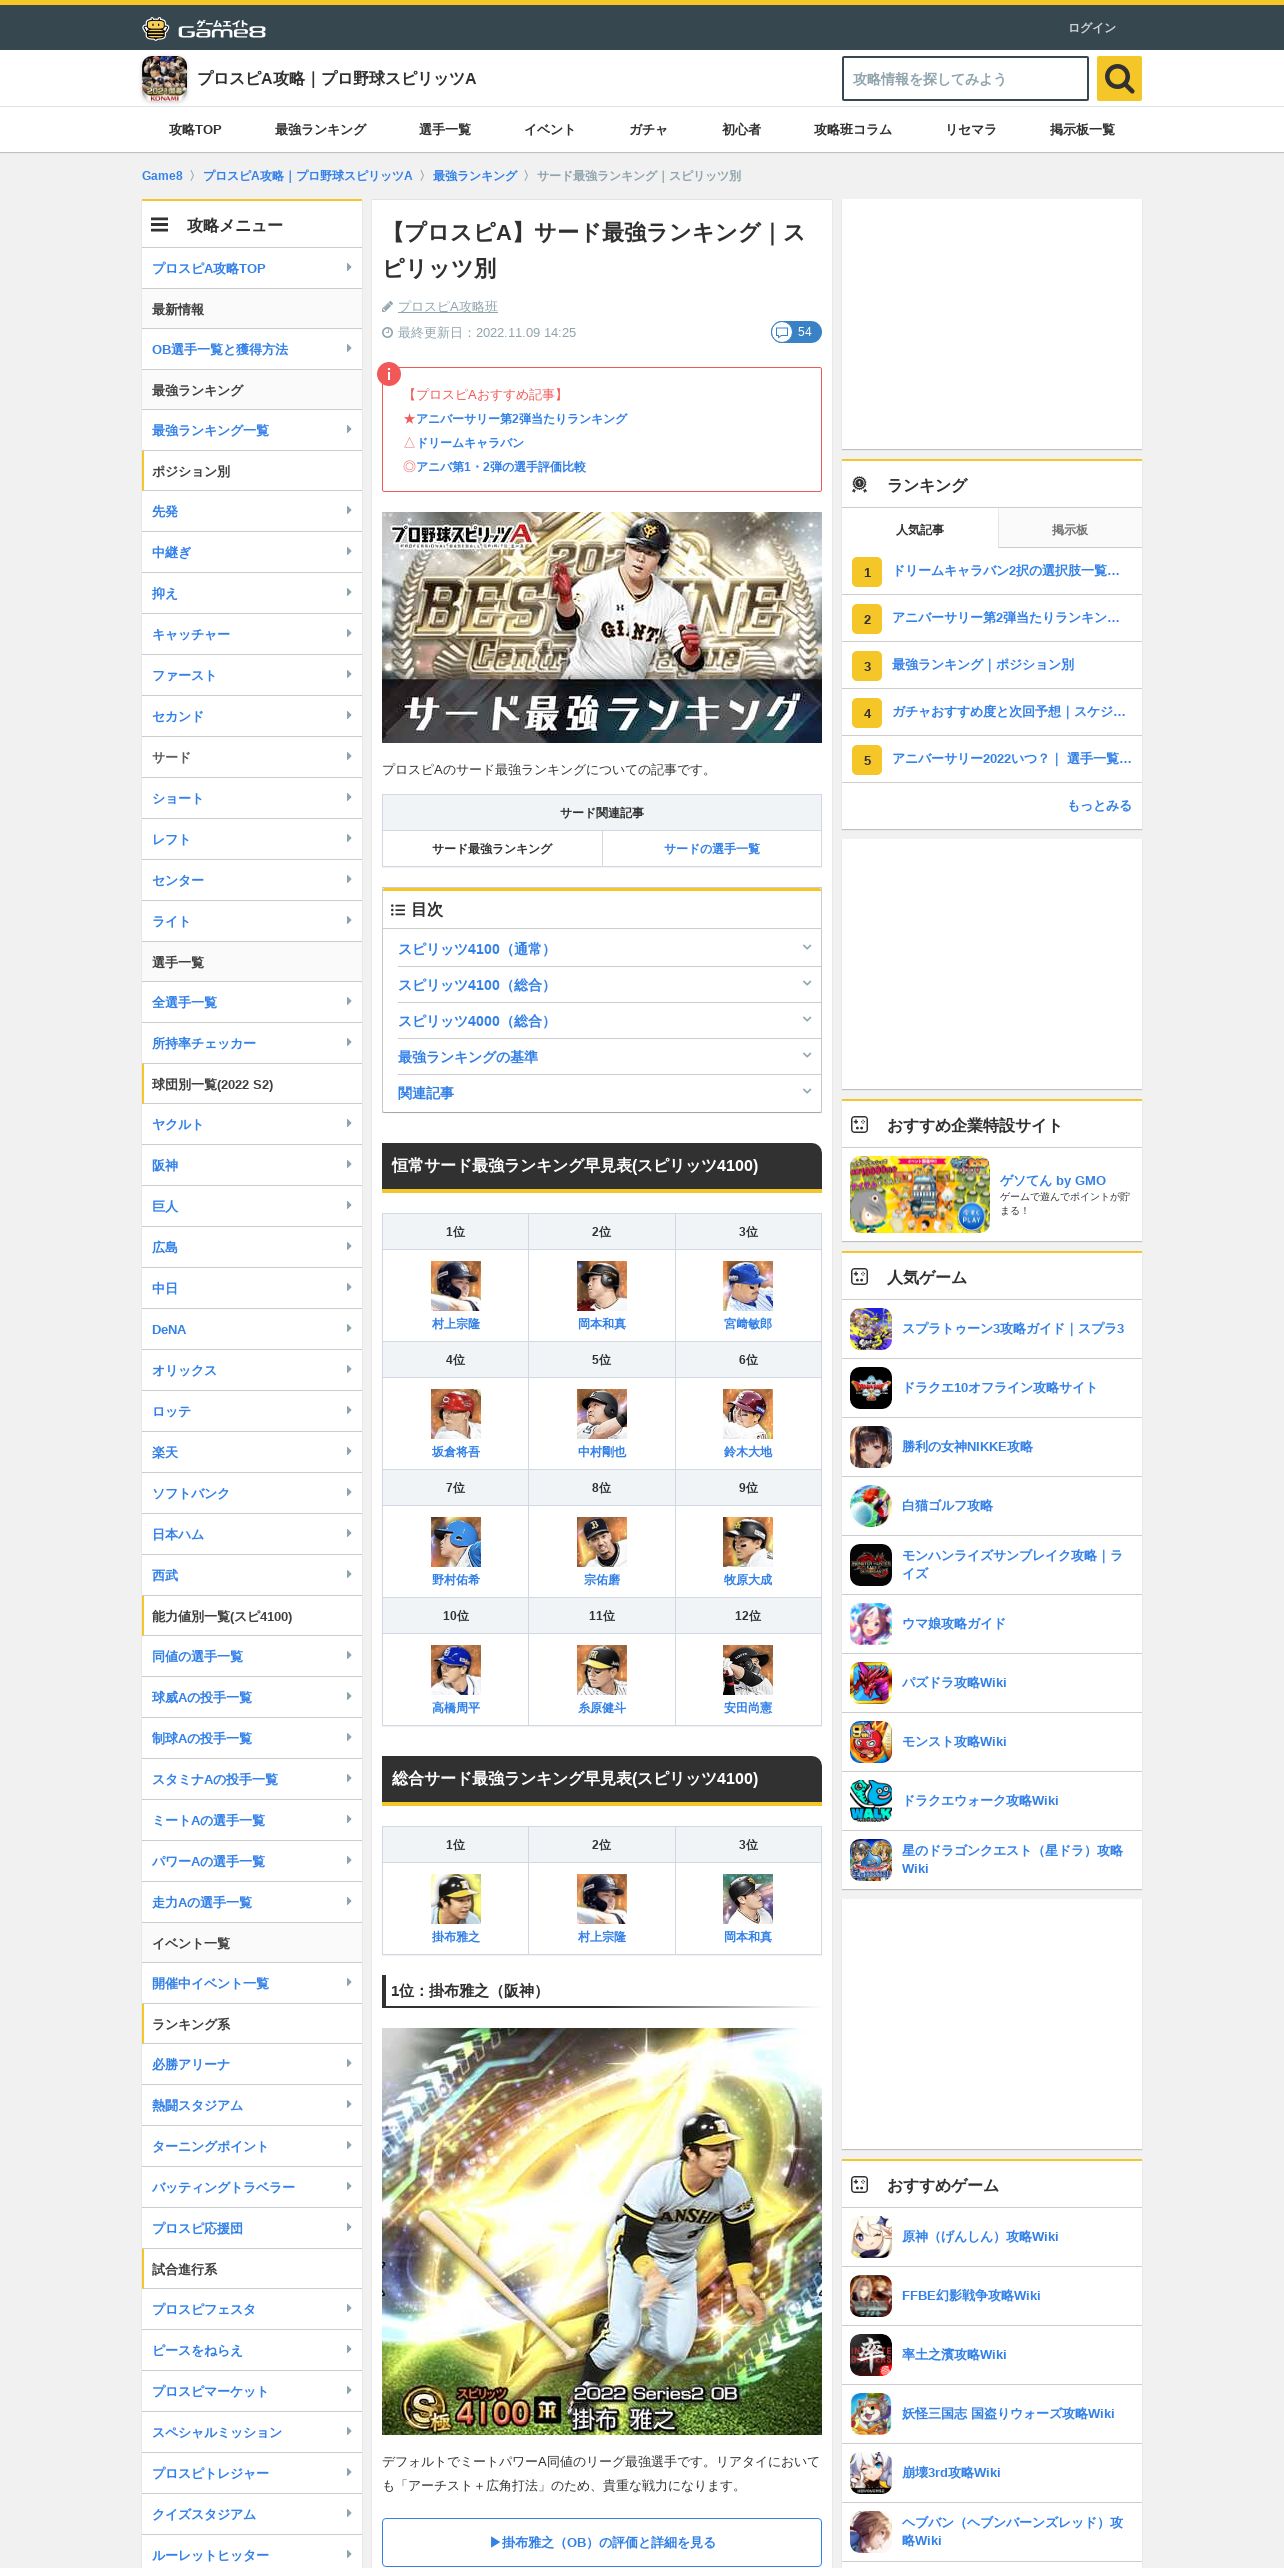Viewport: 1284px width, 2568px height.
Task: Open the 掛布雅之 large card image
Action: click(602, 2231)
